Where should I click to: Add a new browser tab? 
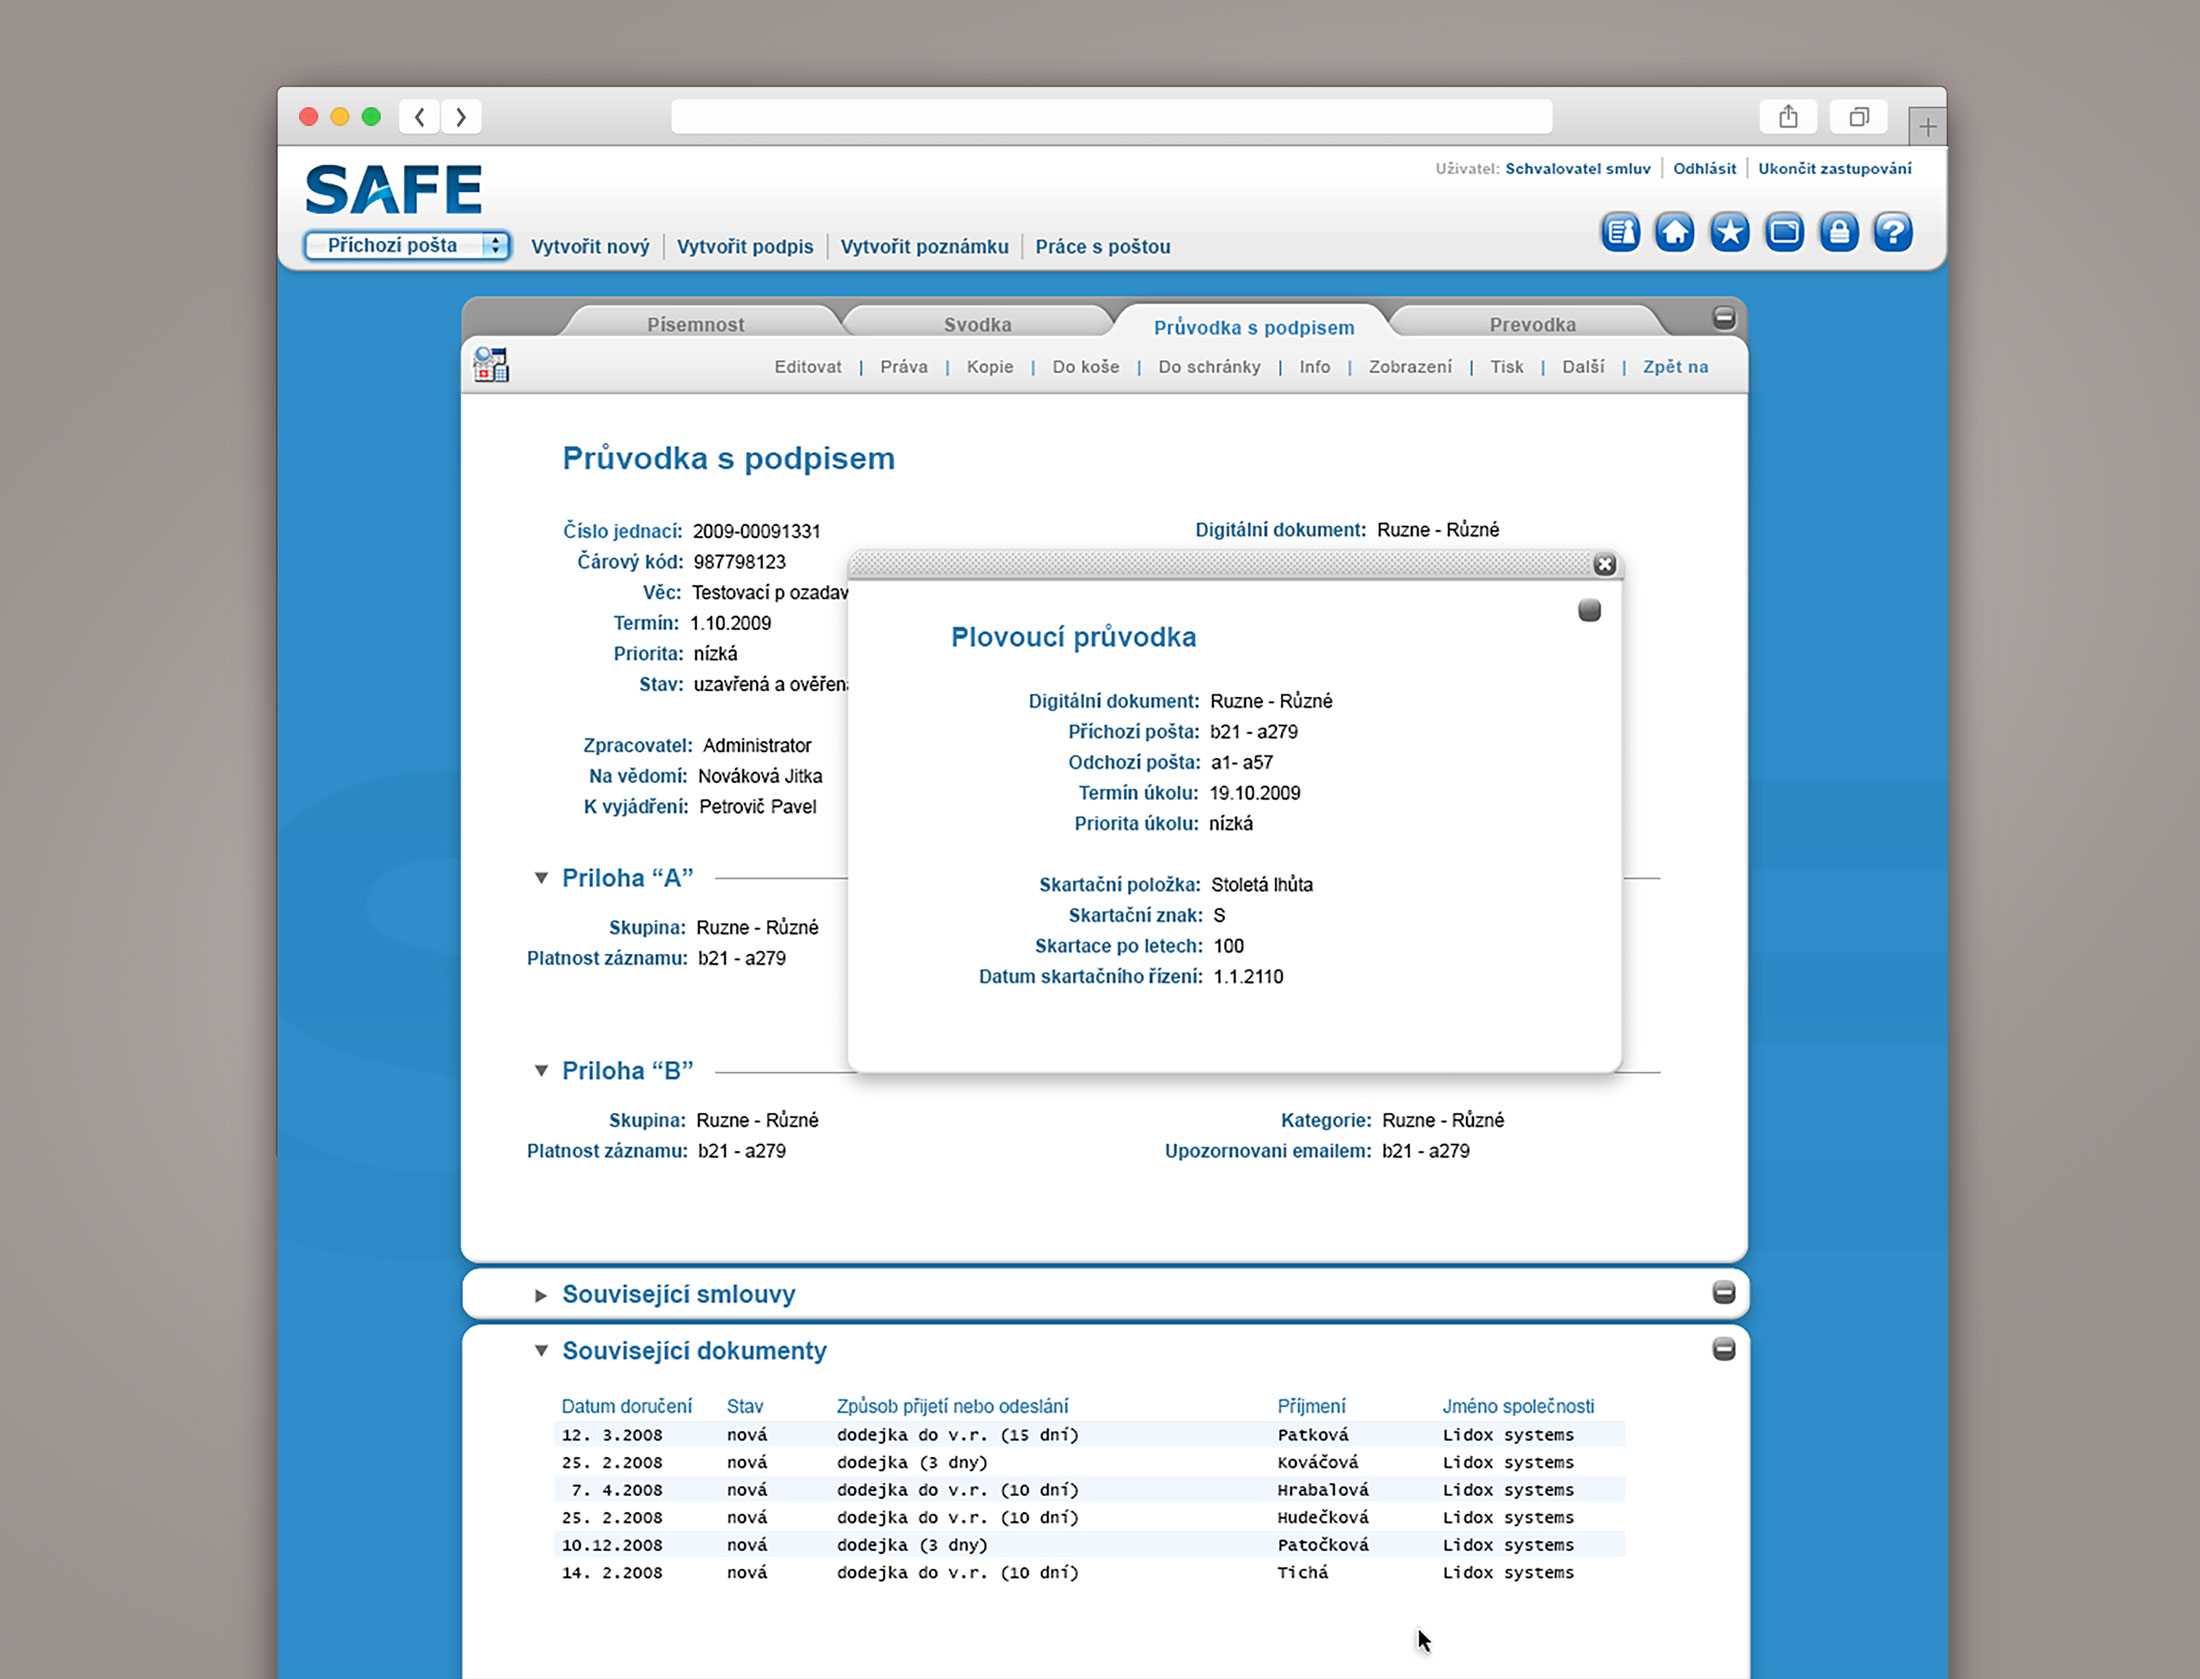tap(1927, 127)
